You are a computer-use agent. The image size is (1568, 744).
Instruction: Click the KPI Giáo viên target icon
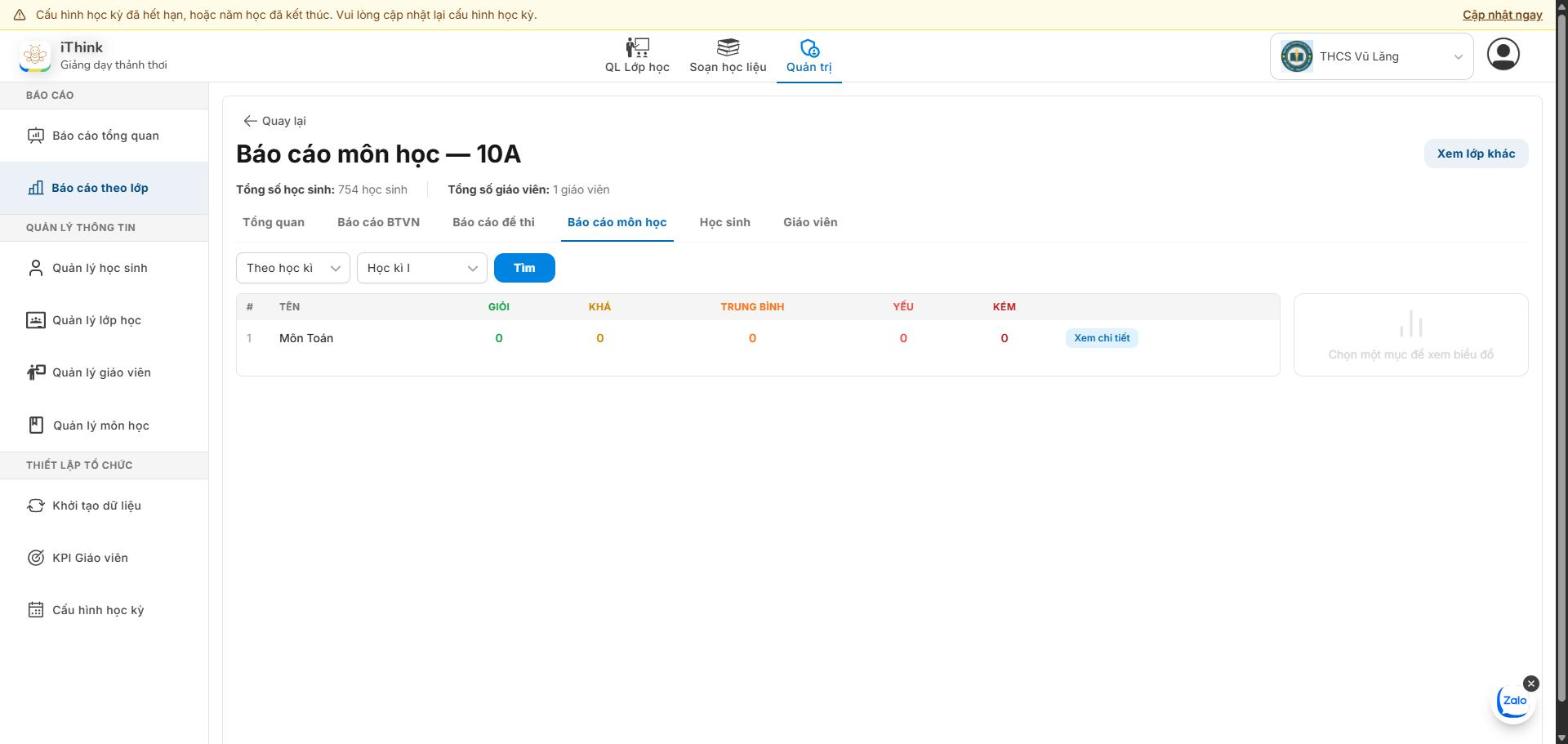(x=36, y=558)
